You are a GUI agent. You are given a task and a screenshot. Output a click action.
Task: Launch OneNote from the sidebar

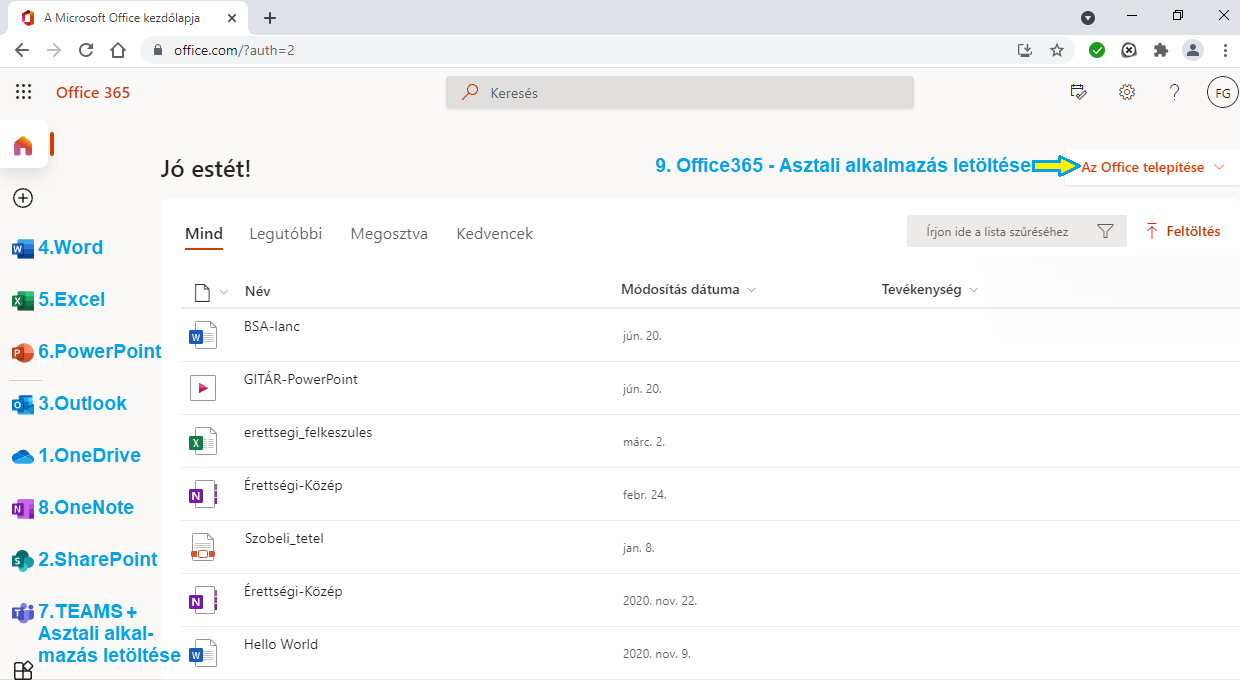click(22, 507)
